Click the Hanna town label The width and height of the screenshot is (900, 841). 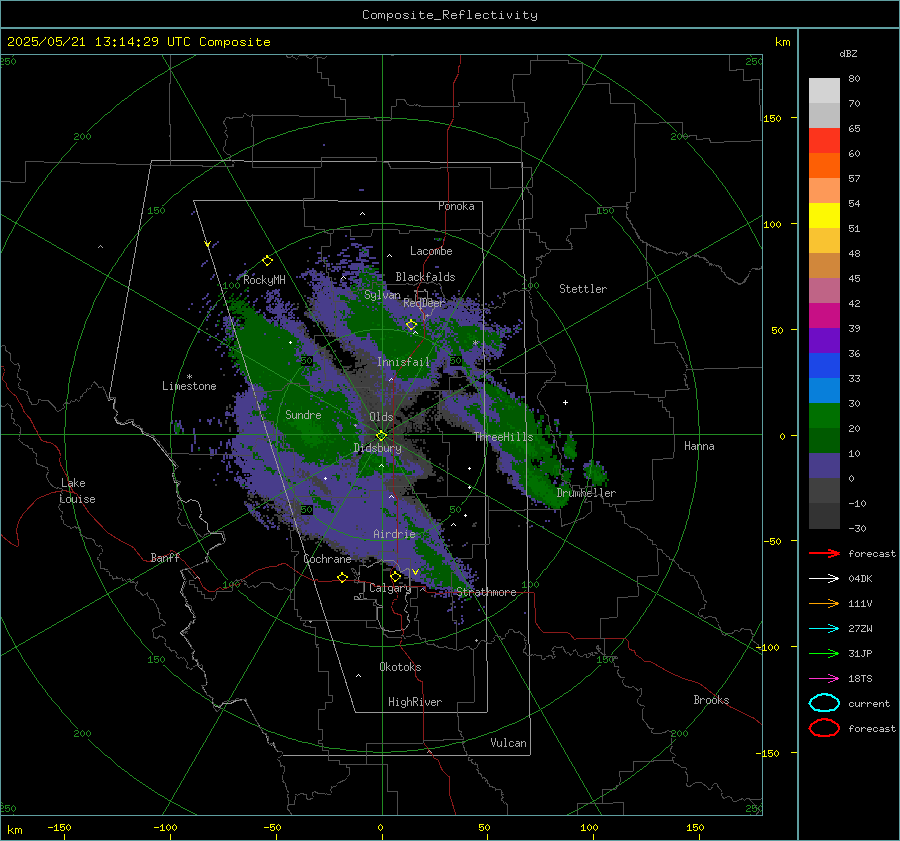(x=699, y=446)
